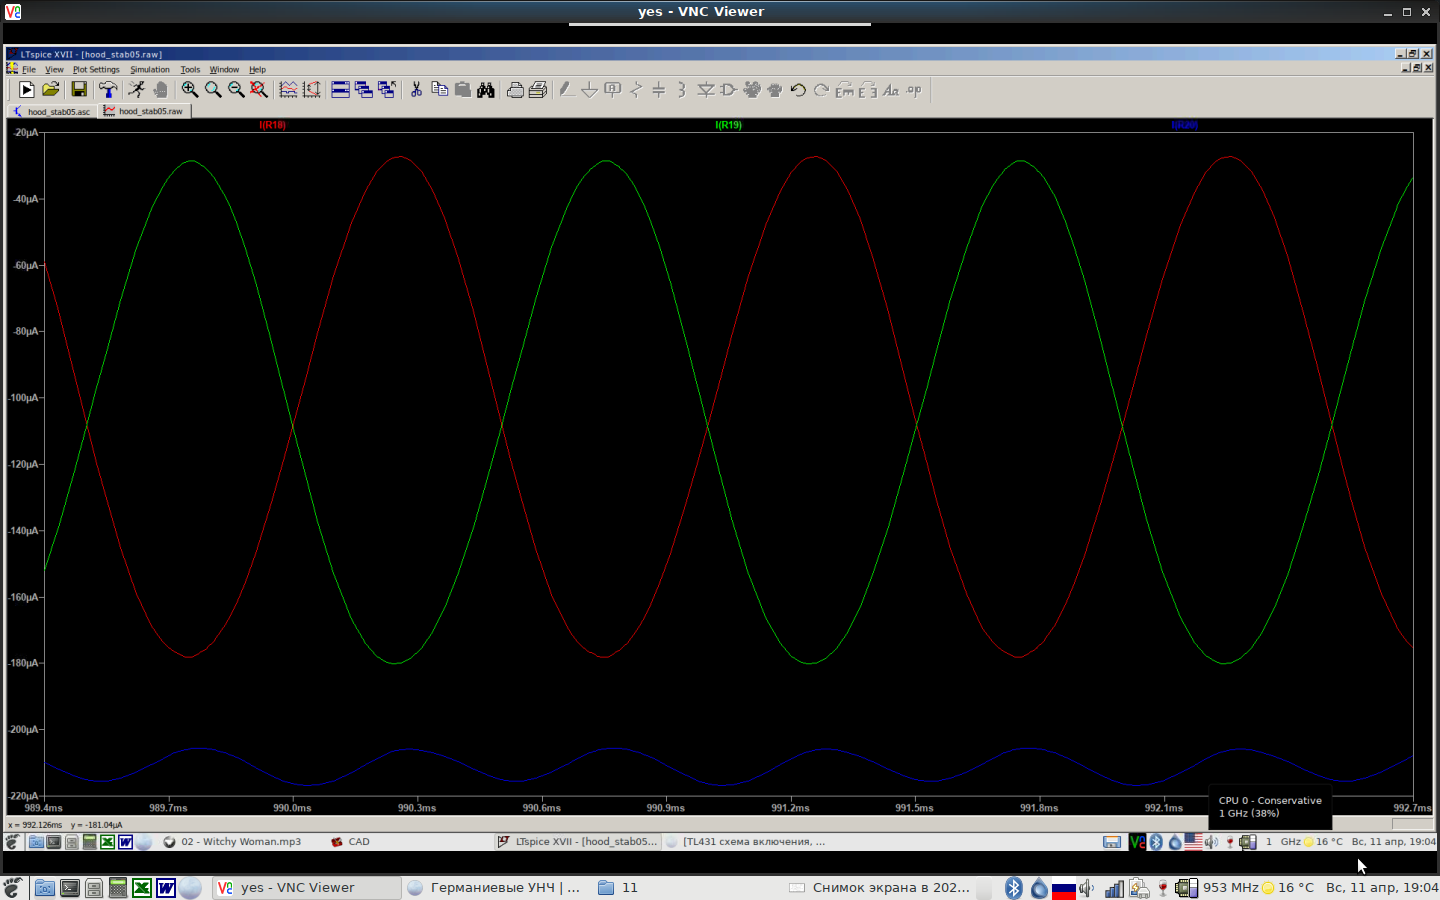Viewport: 1440px width, 900px height.
Task: Click the zoom out magnifier icon
Action: pyautogui.click(x=236, y=90)
